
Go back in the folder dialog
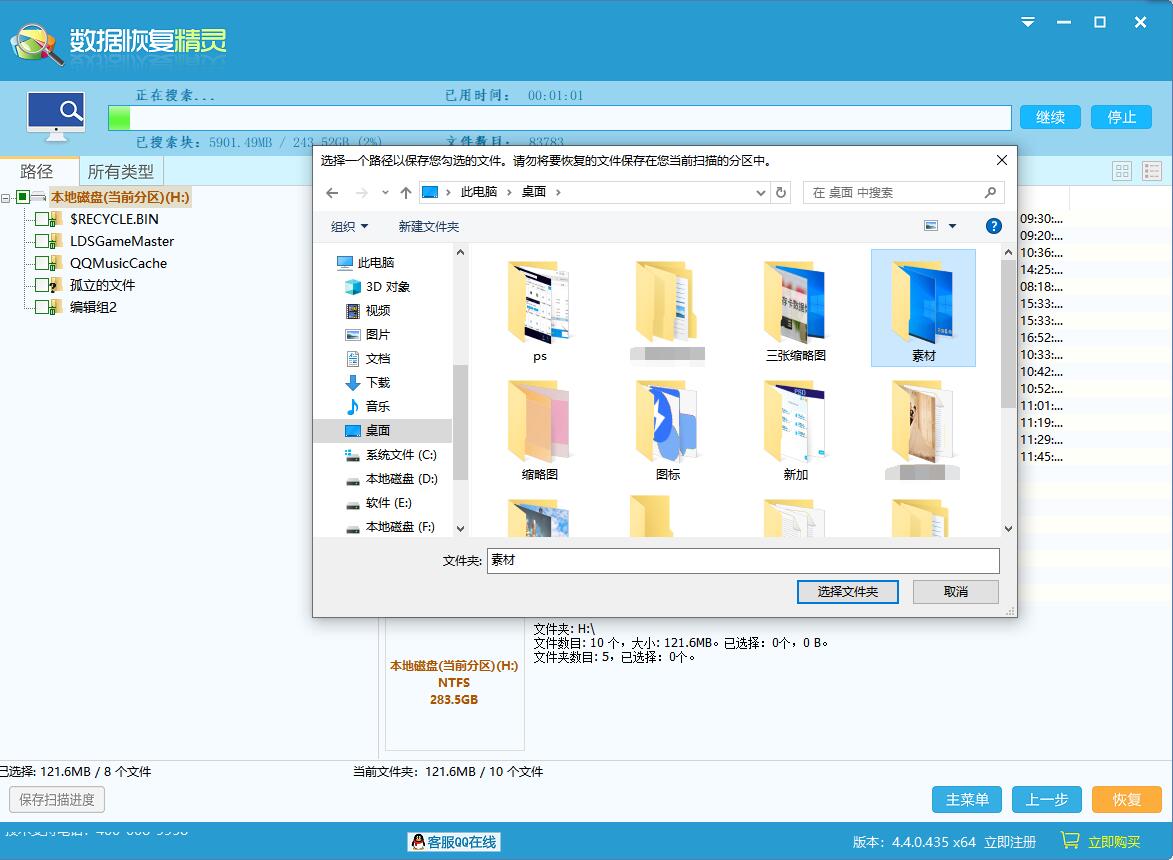point(332,192)
